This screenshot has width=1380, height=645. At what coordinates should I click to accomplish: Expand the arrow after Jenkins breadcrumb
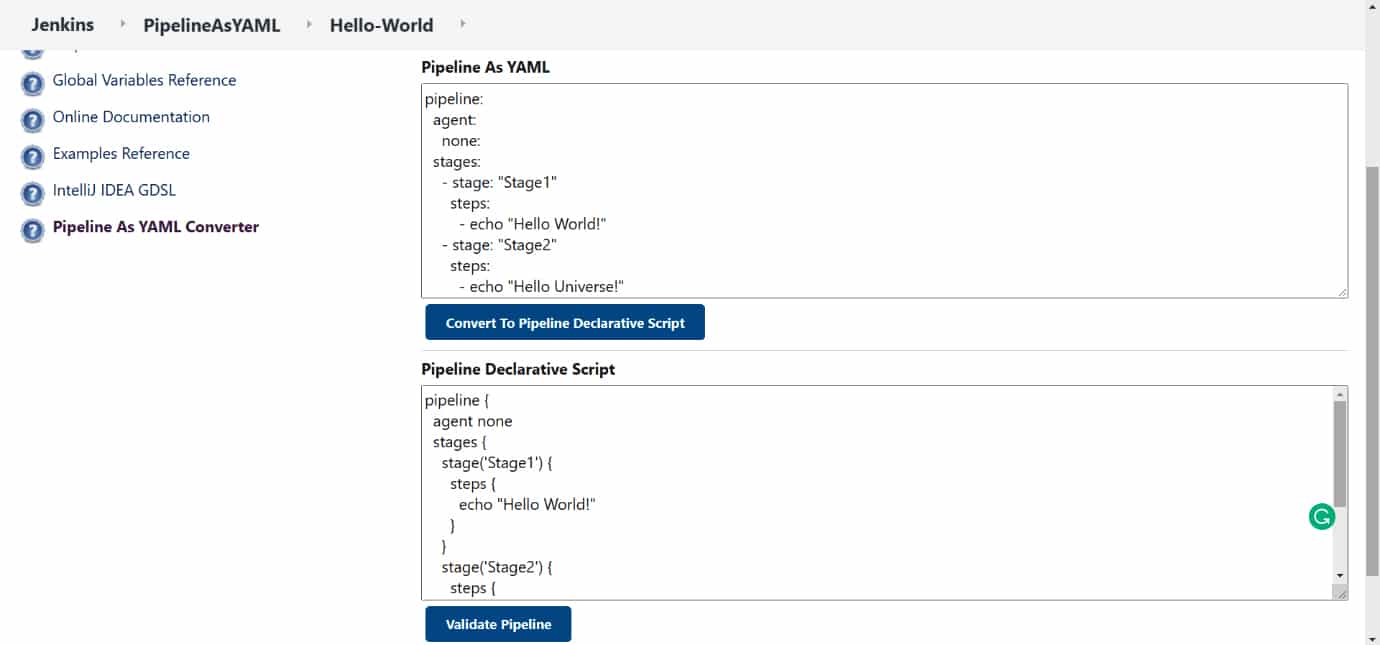123,23
